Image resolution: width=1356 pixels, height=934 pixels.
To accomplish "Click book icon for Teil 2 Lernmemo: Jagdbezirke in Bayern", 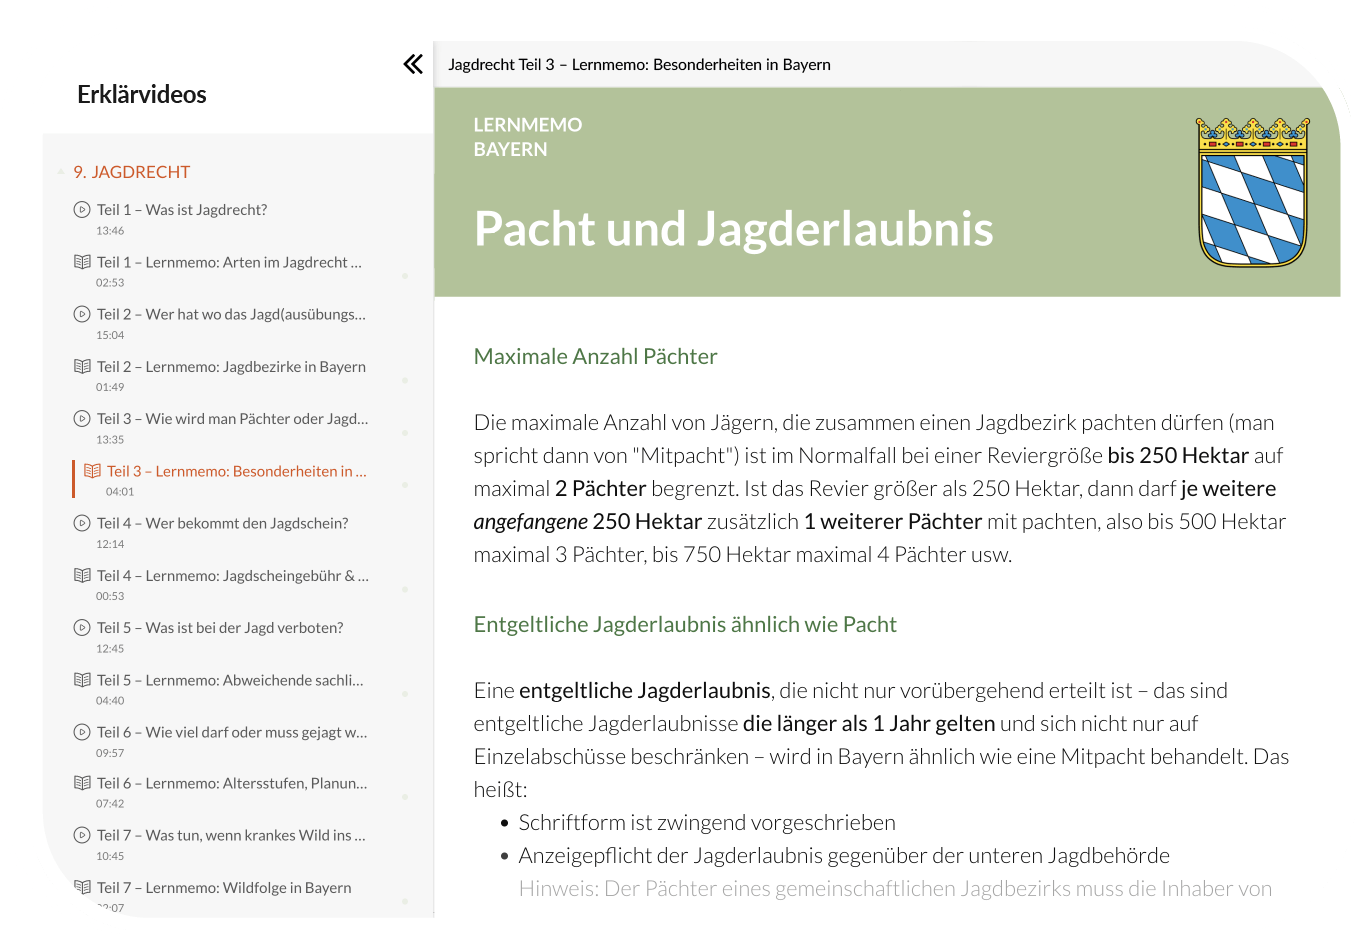I will [82, 367].
